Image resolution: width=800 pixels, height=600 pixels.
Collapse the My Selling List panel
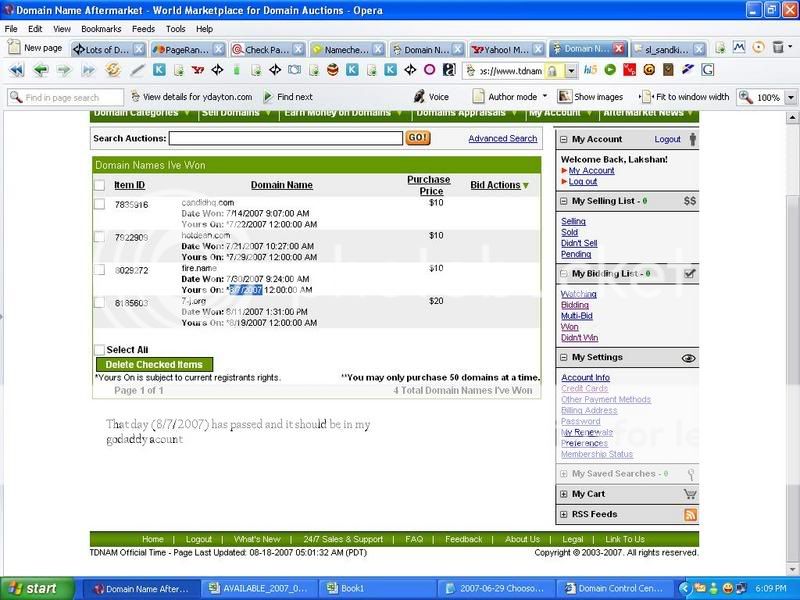click(x=564, y=201)
